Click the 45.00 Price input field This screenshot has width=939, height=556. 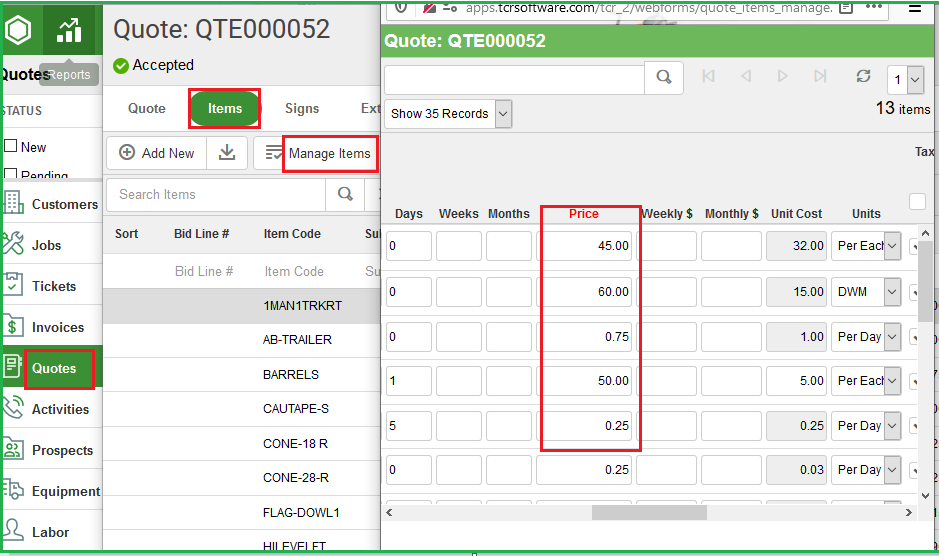(585, 246)
